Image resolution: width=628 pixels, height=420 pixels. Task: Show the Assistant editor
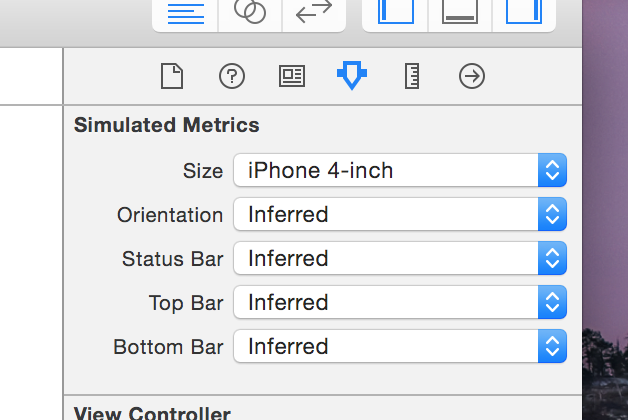tap(250, 13)
